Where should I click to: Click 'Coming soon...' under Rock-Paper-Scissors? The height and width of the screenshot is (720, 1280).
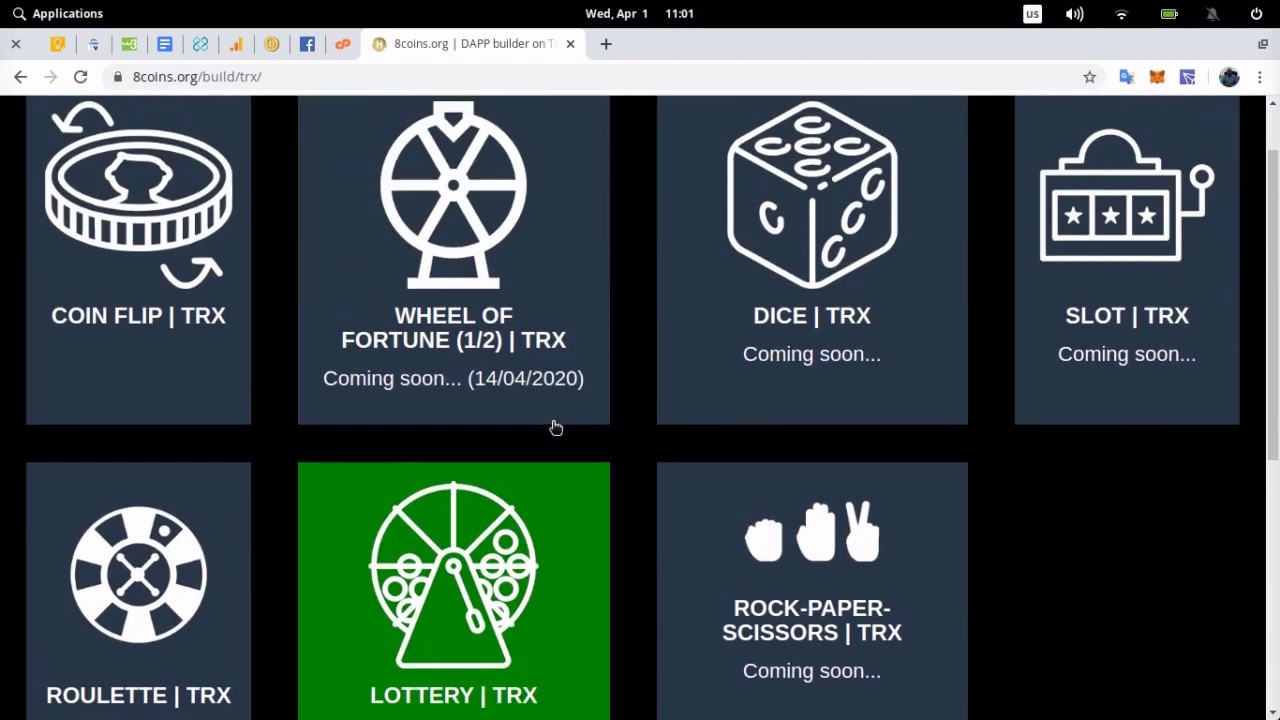tap(812, 671)
